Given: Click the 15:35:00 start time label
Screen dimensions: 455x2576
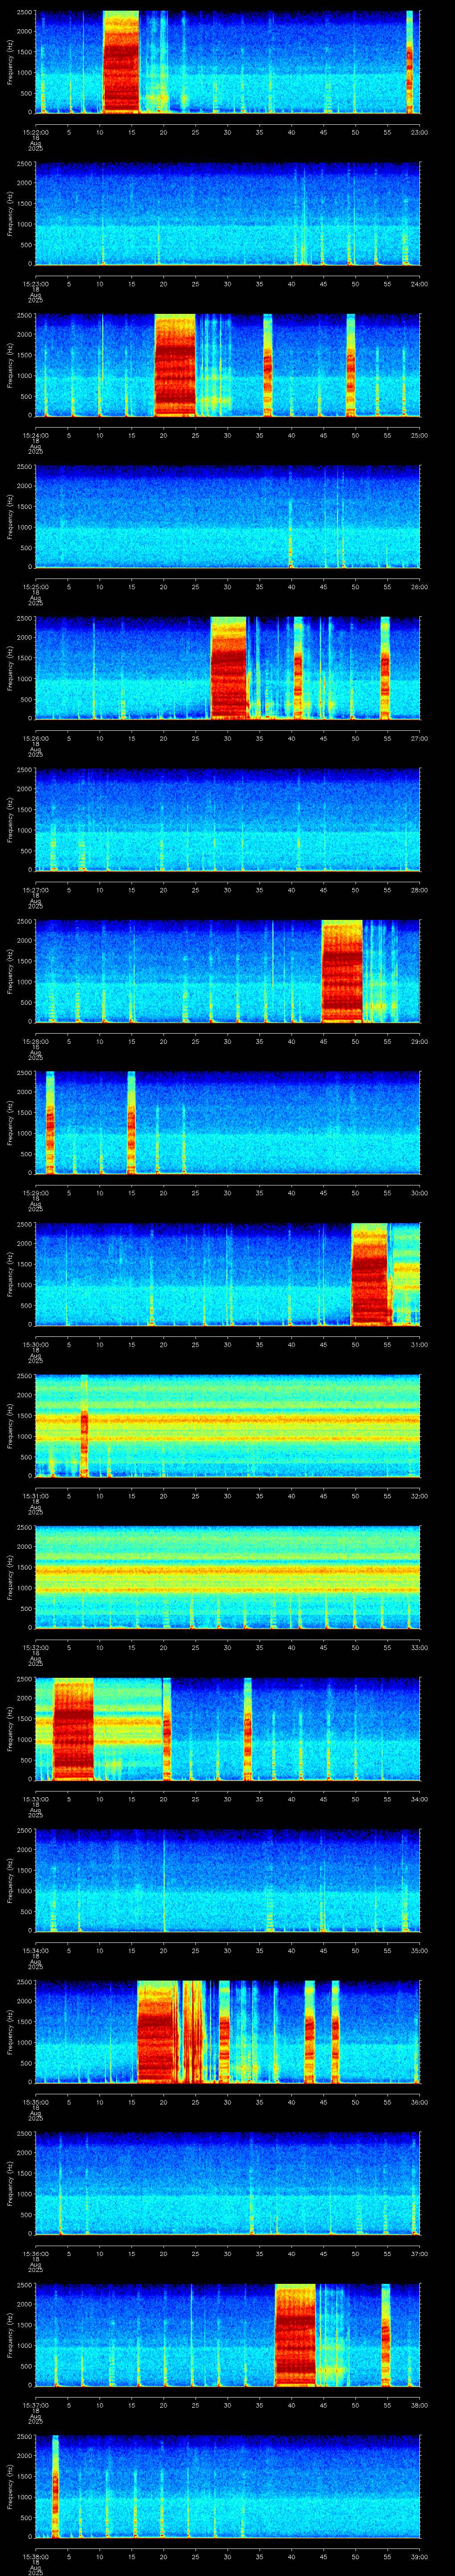Looking at the screenshot, I should 35,2102.
